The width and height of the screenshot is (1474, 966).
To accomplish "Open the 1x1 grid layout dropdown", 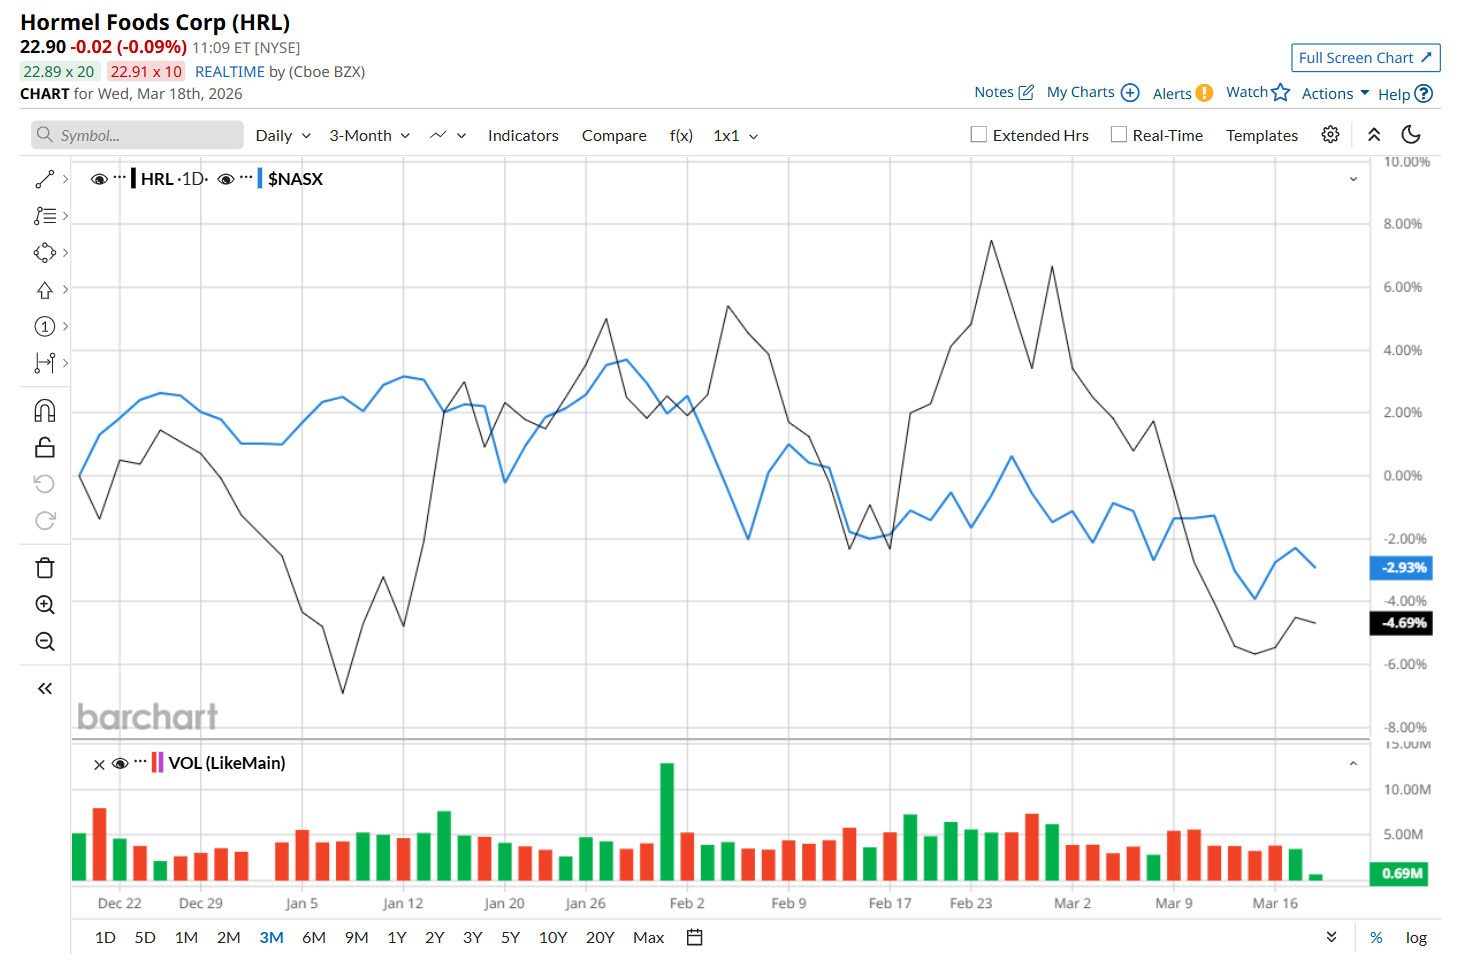I will coord(736,135).
